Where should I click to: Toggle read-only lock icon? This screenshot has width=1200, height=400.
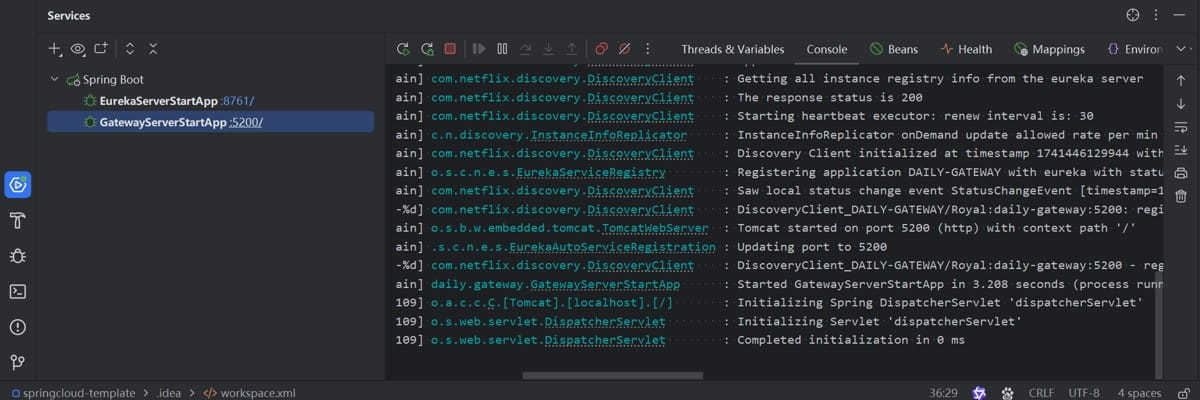[1183, 393]
